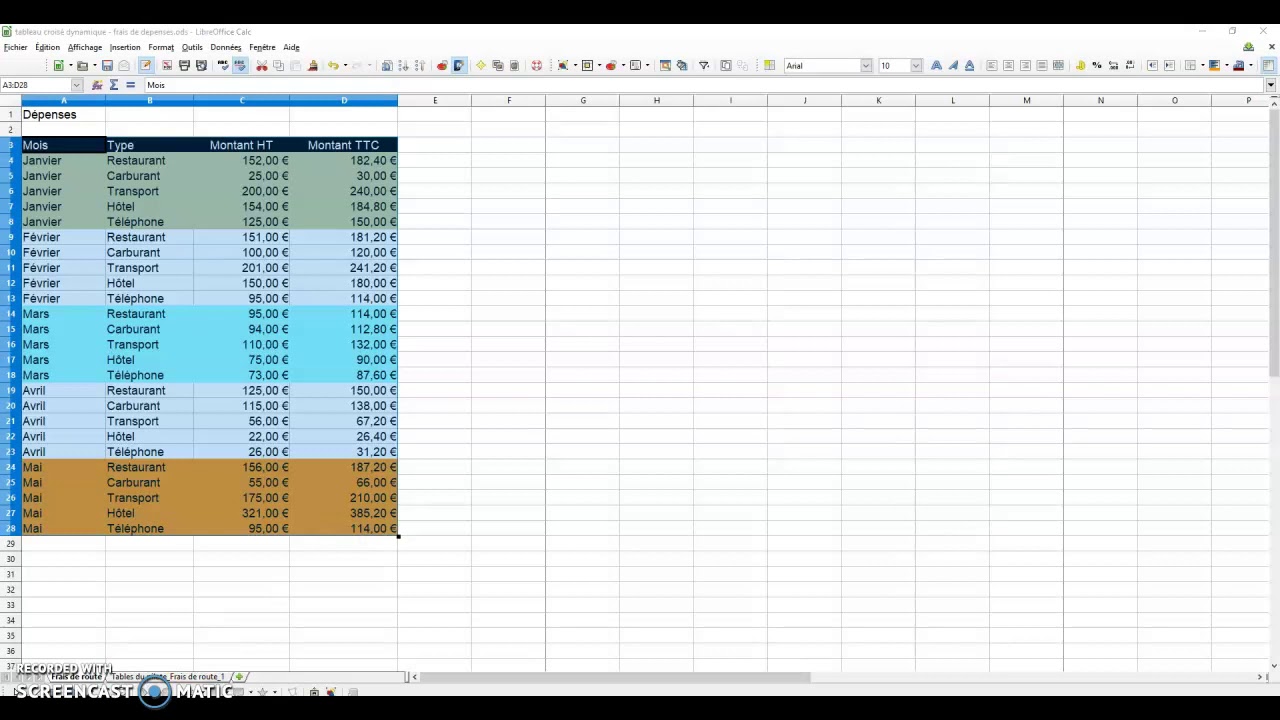The width and height of the screenshot is (1280, 720).
Task: Click Sort Descending icon
Action: pyautogui.click(x=420, y=65)
